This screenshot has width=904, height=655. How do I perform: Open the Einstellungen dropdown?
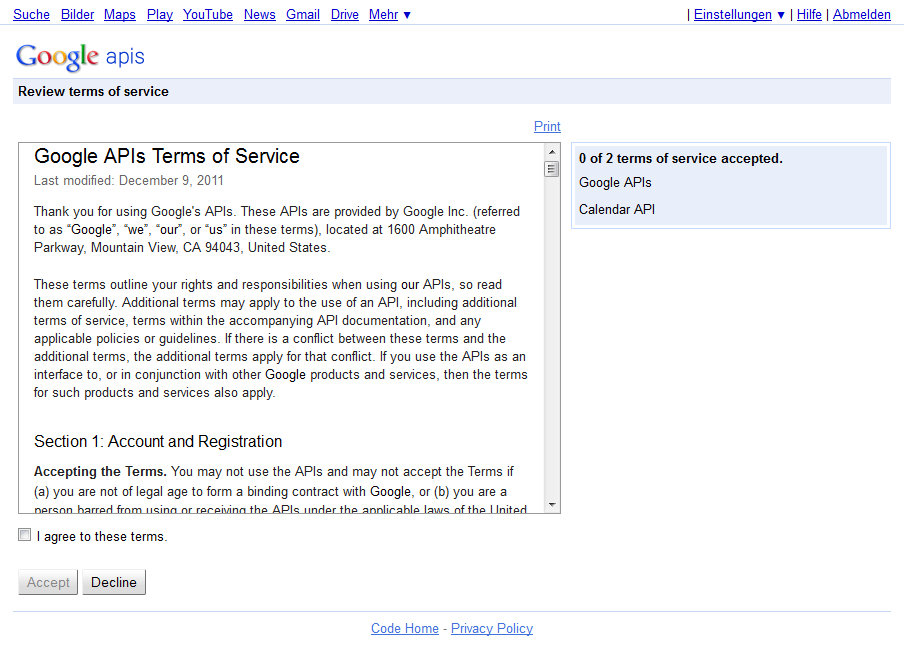click(x=733, y=14)
